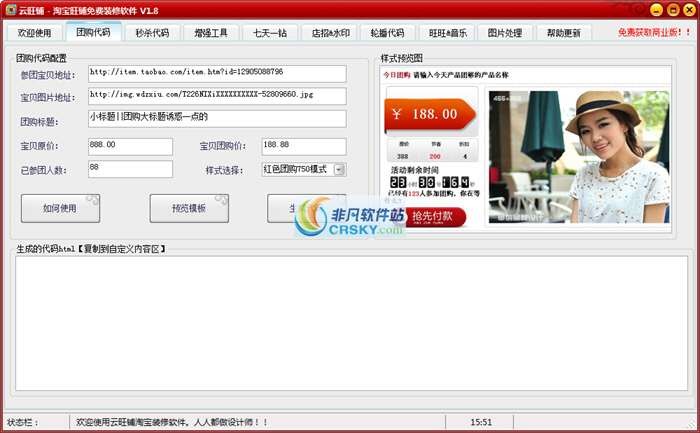Open the 增强工具 tab
Screen dimensions: 700x433
(x=211, y=33)
